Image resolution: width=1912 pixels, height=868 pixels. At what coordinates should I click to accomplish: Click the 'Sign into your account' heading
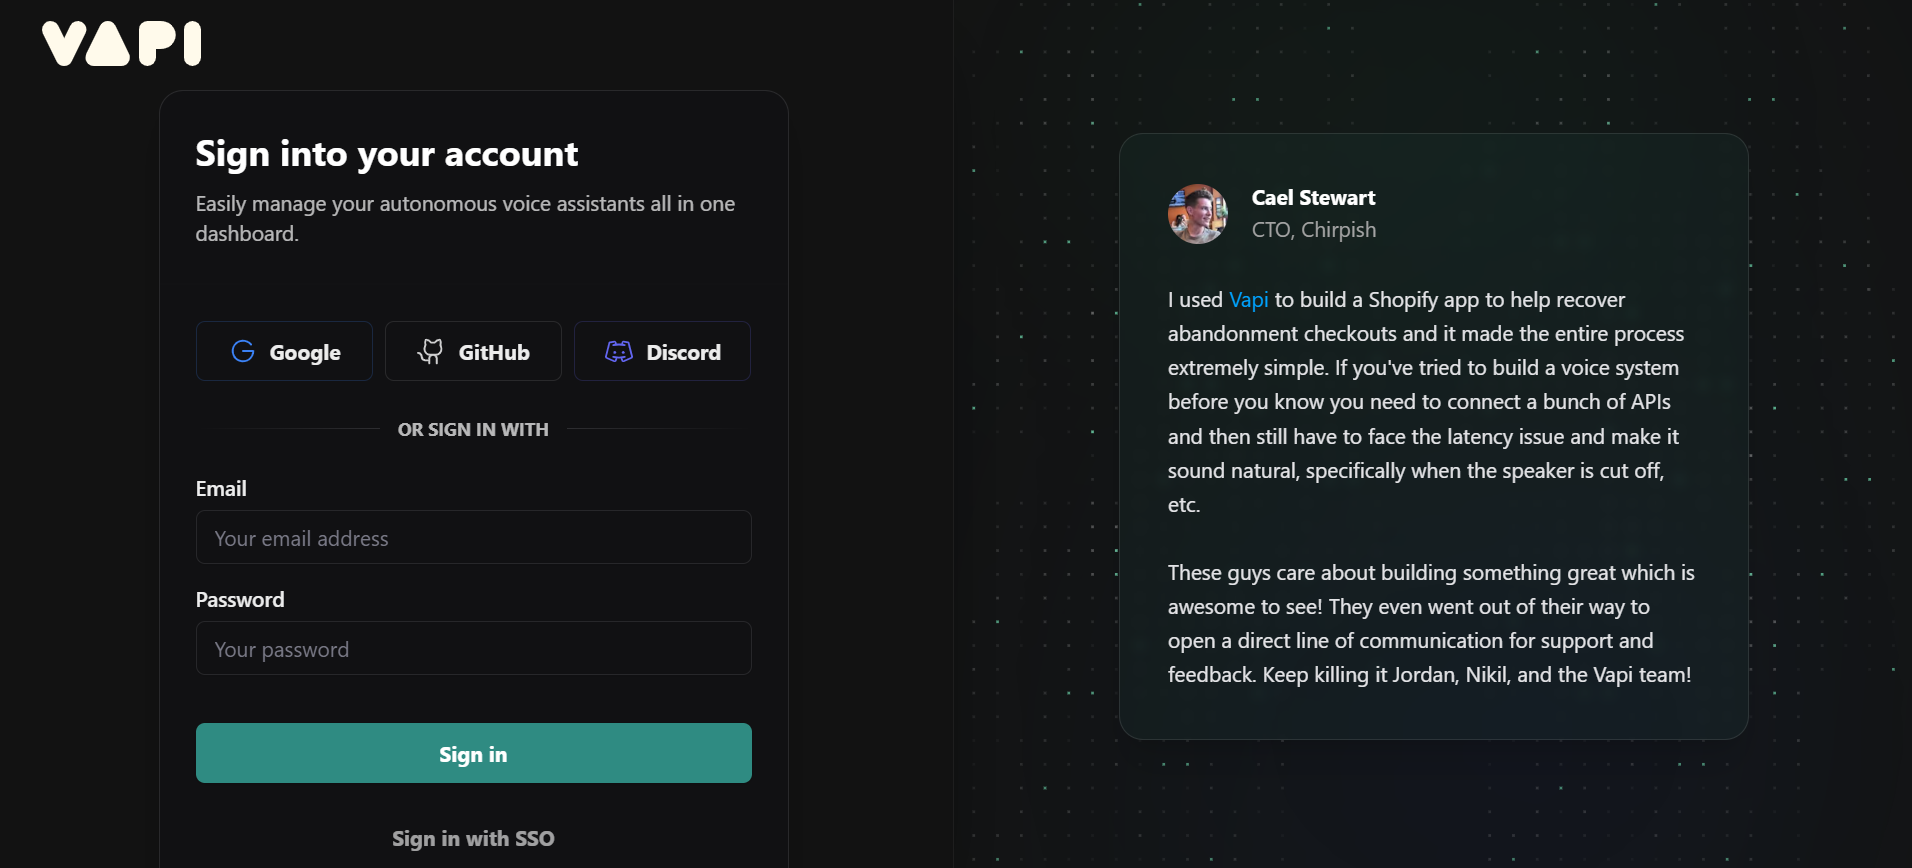(386, 153)
